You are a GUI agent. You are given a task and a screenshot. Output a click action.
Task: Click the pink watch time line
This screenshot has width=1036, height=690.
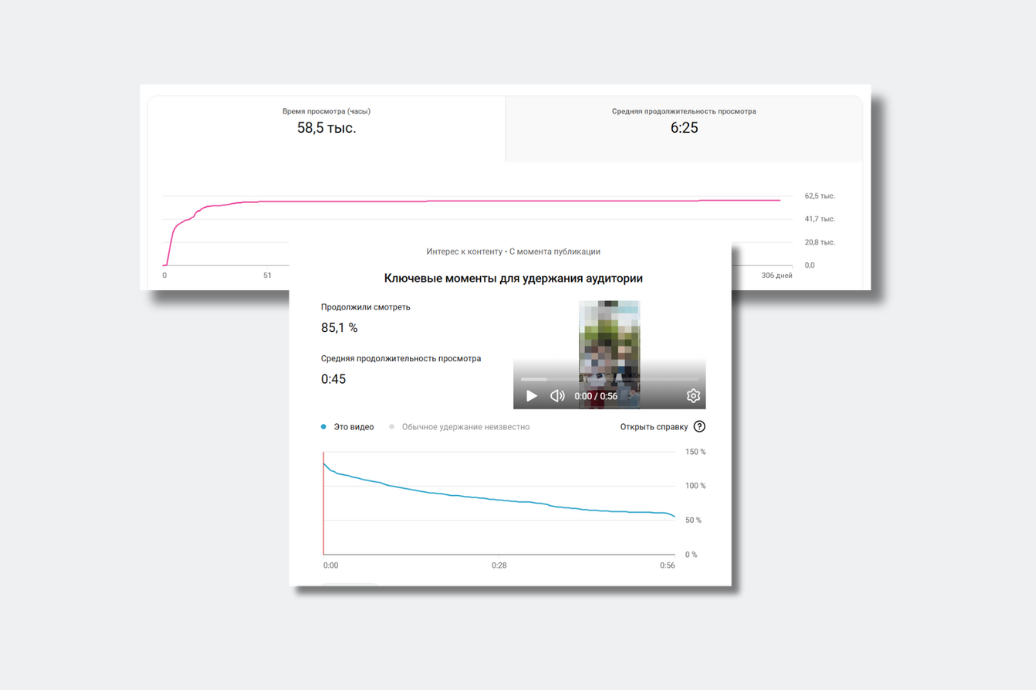click(x=500, y=201)
